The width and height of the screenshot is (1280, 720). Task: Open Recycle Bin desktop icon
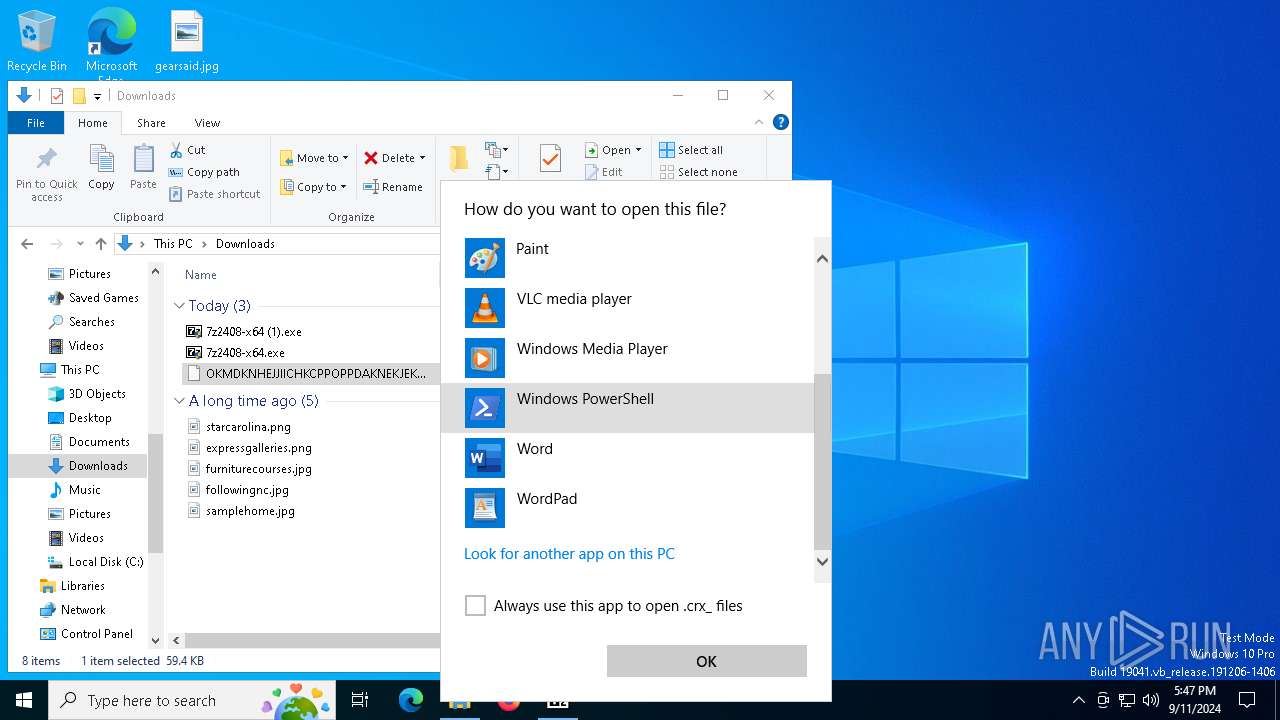click(37, 42)
